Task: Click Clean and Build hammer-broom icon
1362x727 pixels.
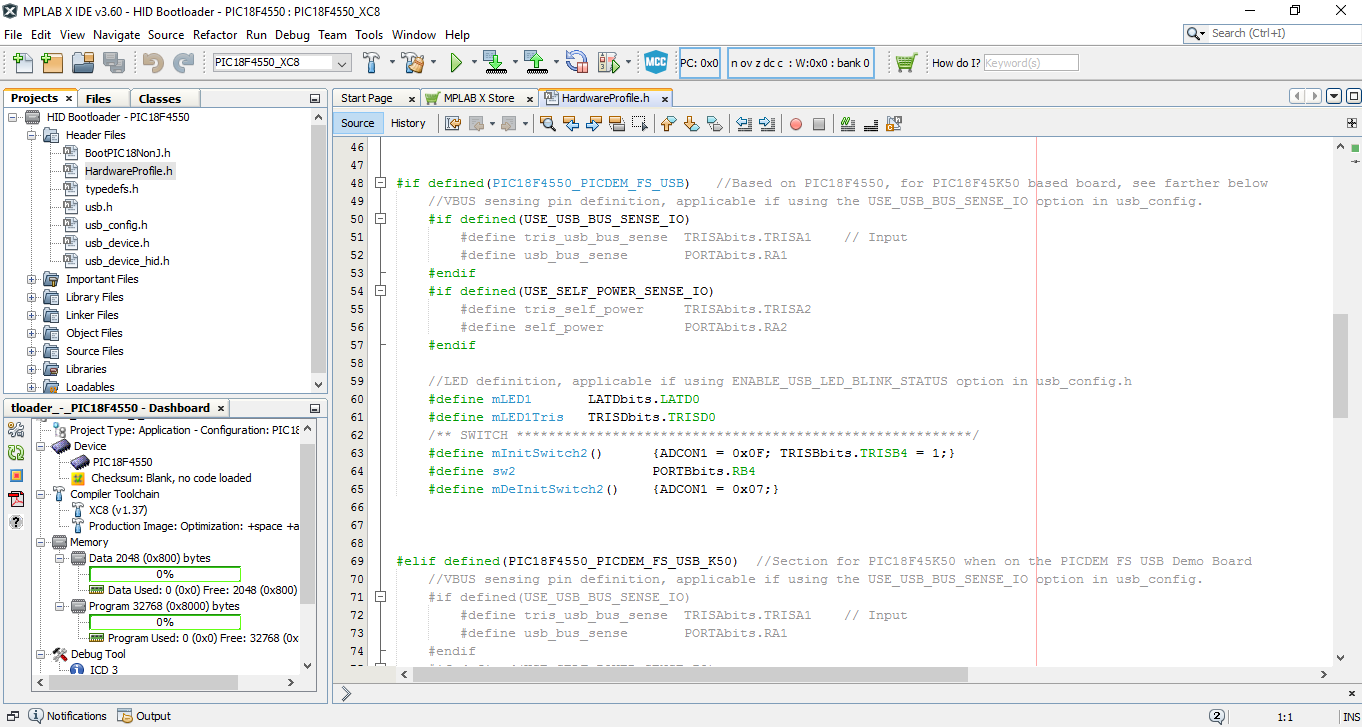Action: (x=413, y=63)
